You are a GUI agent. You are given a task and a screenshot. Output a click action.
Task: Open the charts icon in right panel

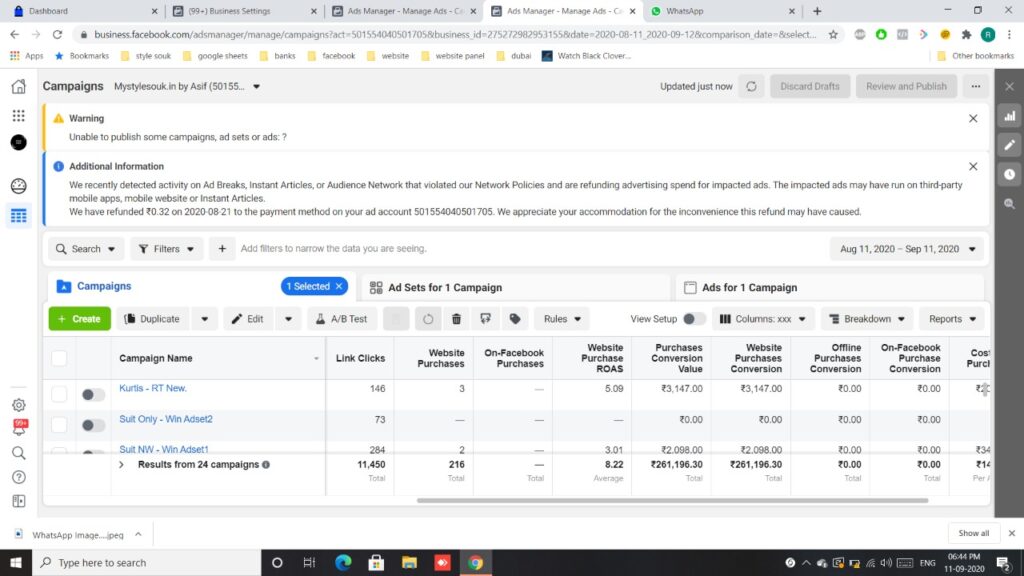(1010, 116)
